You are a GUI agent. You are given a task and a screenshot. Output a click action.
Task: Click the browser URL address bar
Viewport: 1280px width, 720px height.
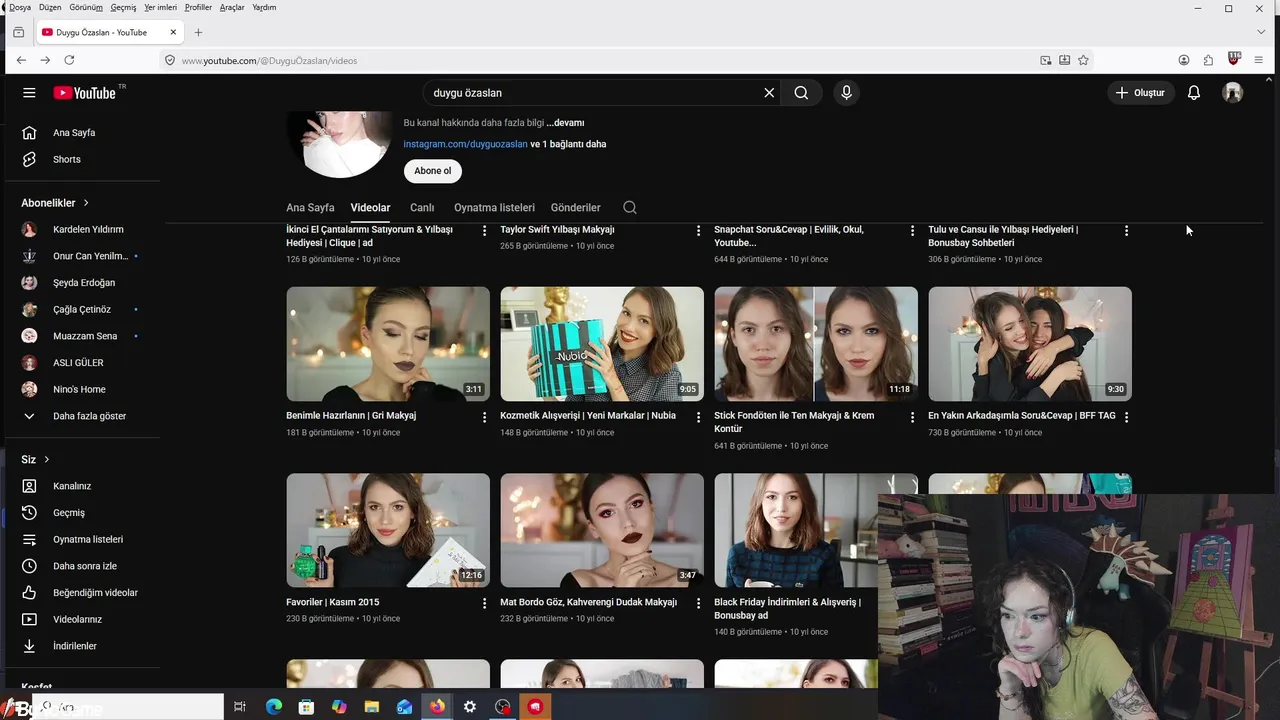pos(600,60)
